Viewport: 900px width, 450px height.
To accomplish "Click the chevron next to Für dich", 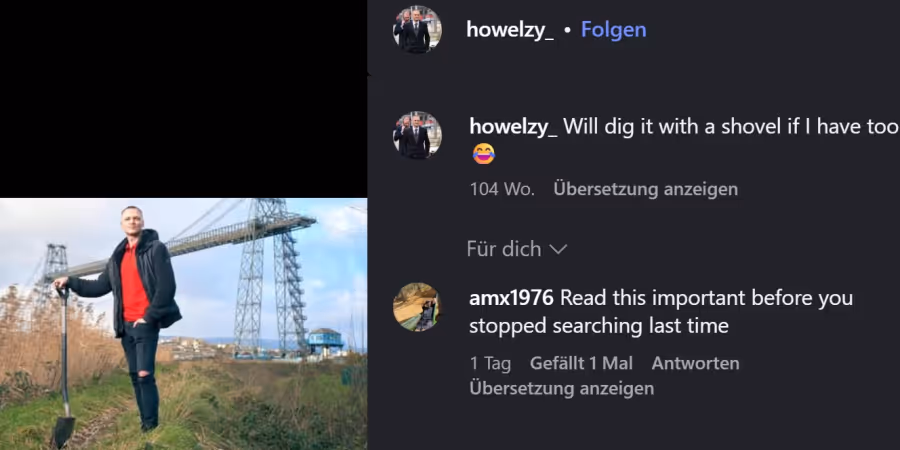I will click(x=558, y=249).
